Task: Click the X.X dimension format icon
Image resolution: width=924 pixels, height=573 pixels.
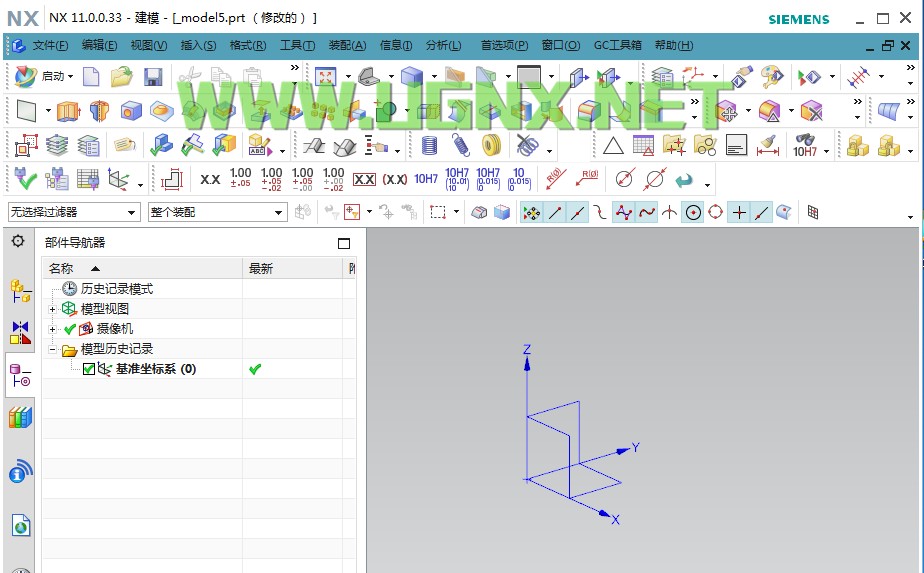Action: (210, 179)
